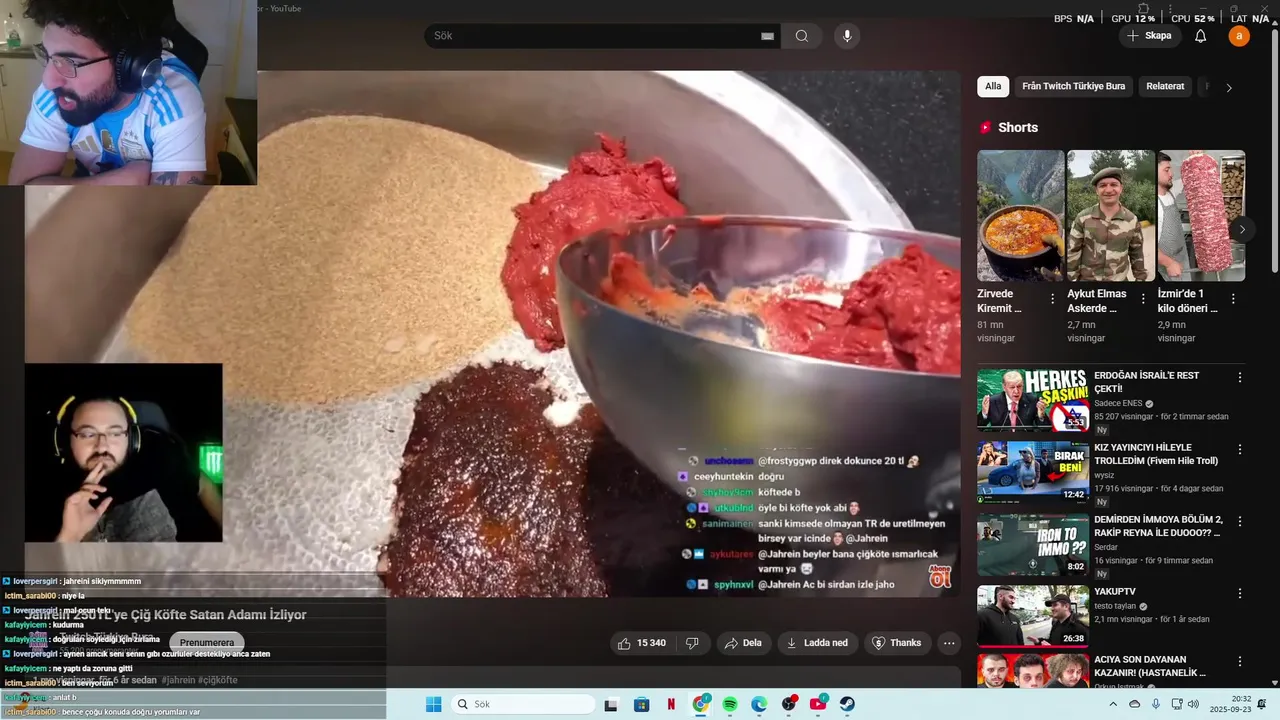Open options menu for Zirvede Kiremit short
1280x720 pixels.
(1052, 299)
